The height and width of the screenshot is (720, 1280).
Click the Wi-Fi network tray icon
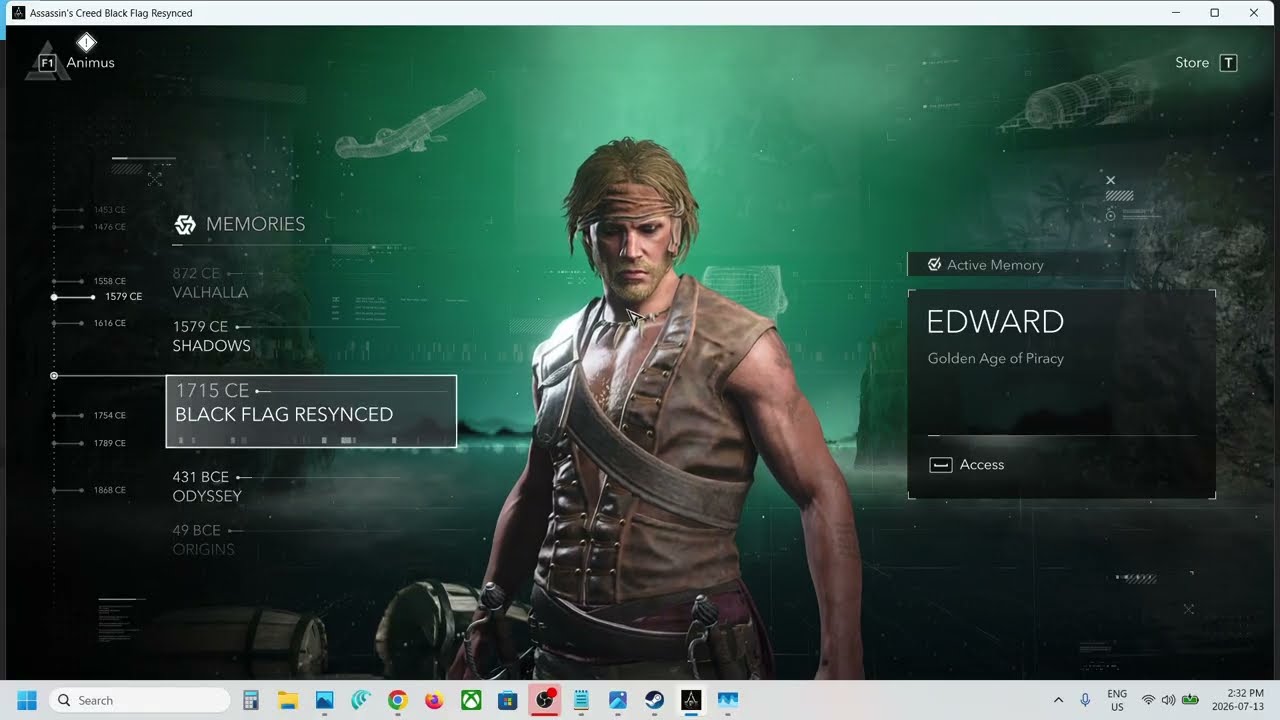[x=1149, y=700]
